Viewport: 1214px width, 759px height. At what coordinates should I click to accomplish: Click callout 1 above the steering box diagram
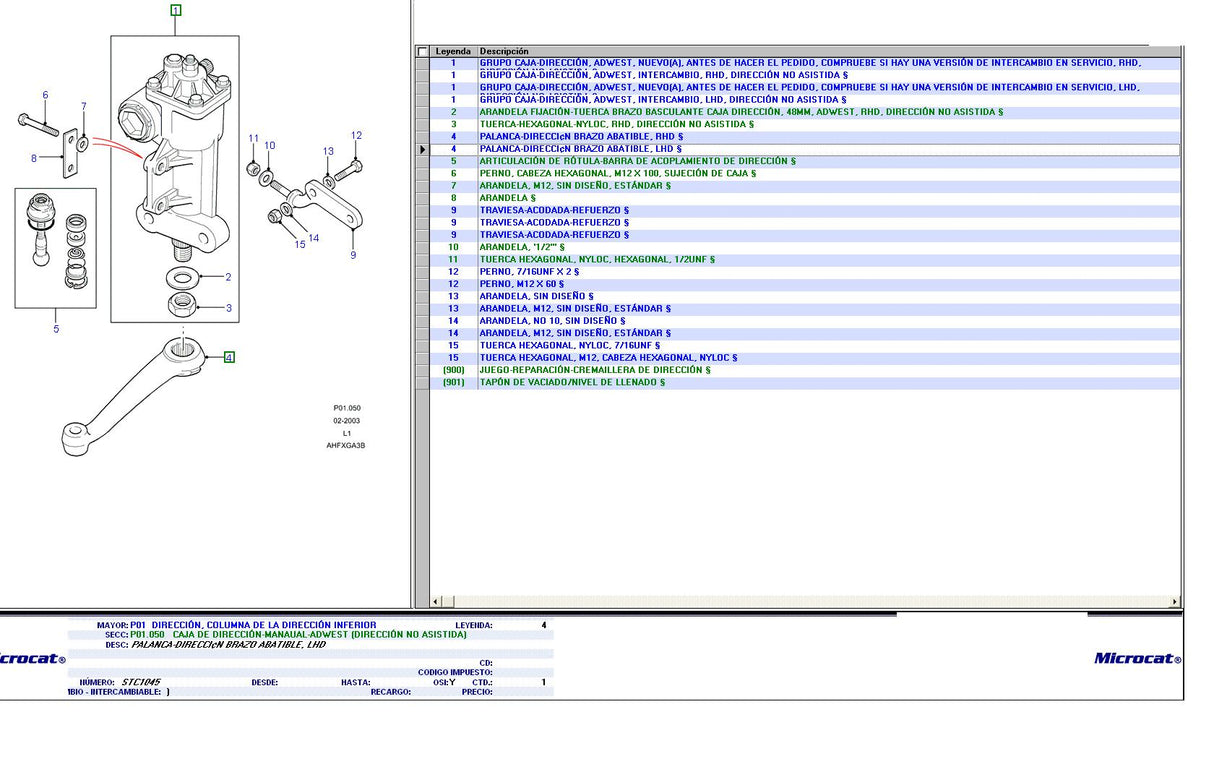tap(176, 11)
